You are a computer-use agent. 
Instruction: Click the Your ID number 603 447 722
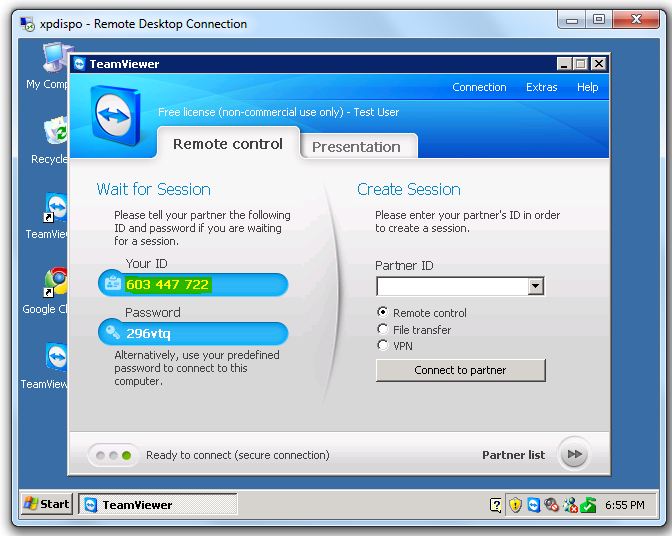[x=168, y=284]
